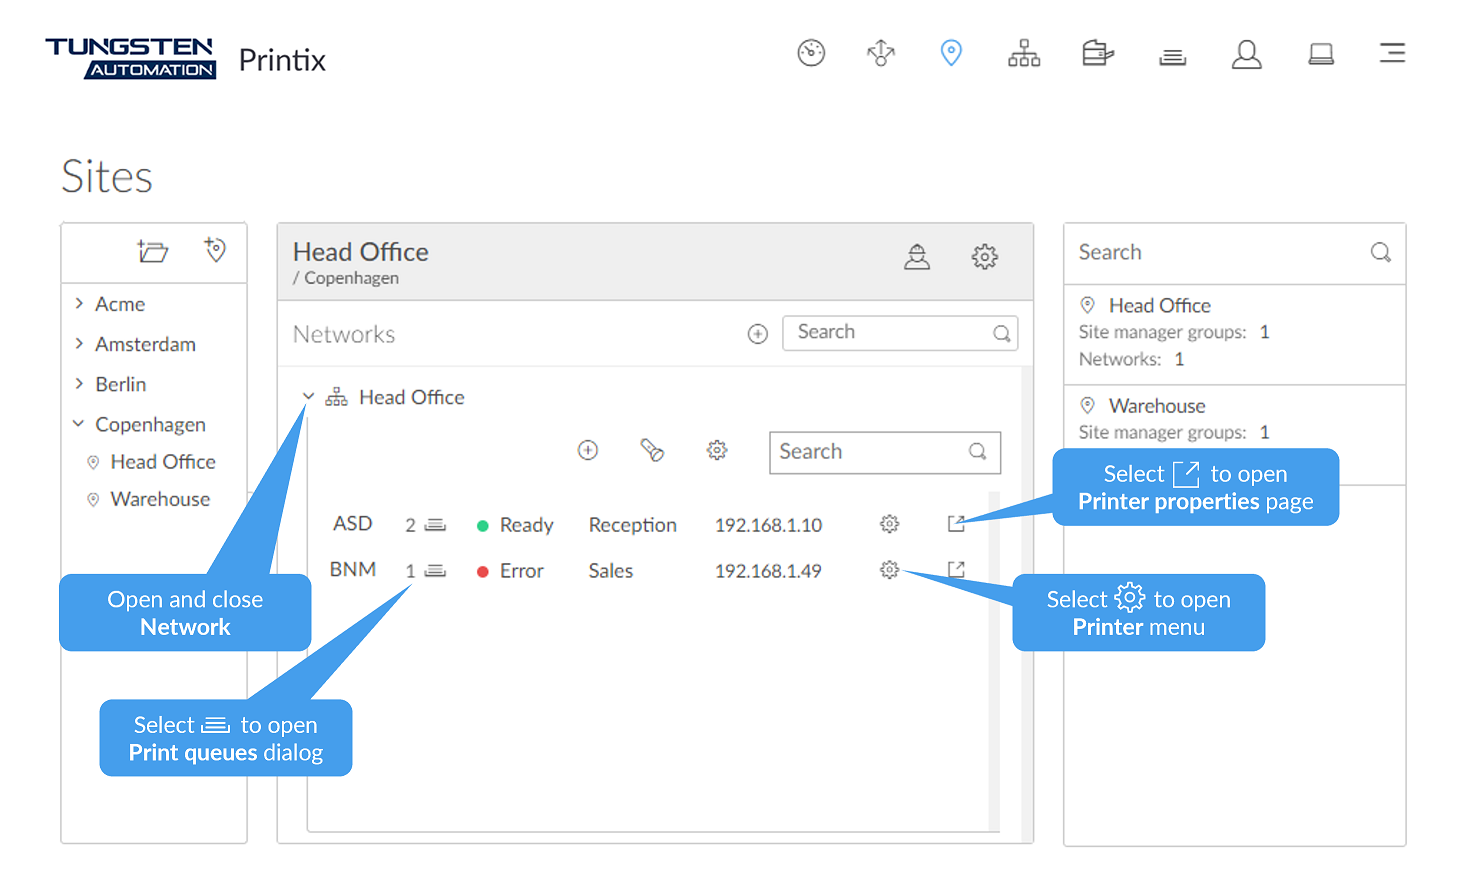This screenshot has height=870, width=1467.
Task: Open Printer properties page for ASD
Action: point(956,524)
